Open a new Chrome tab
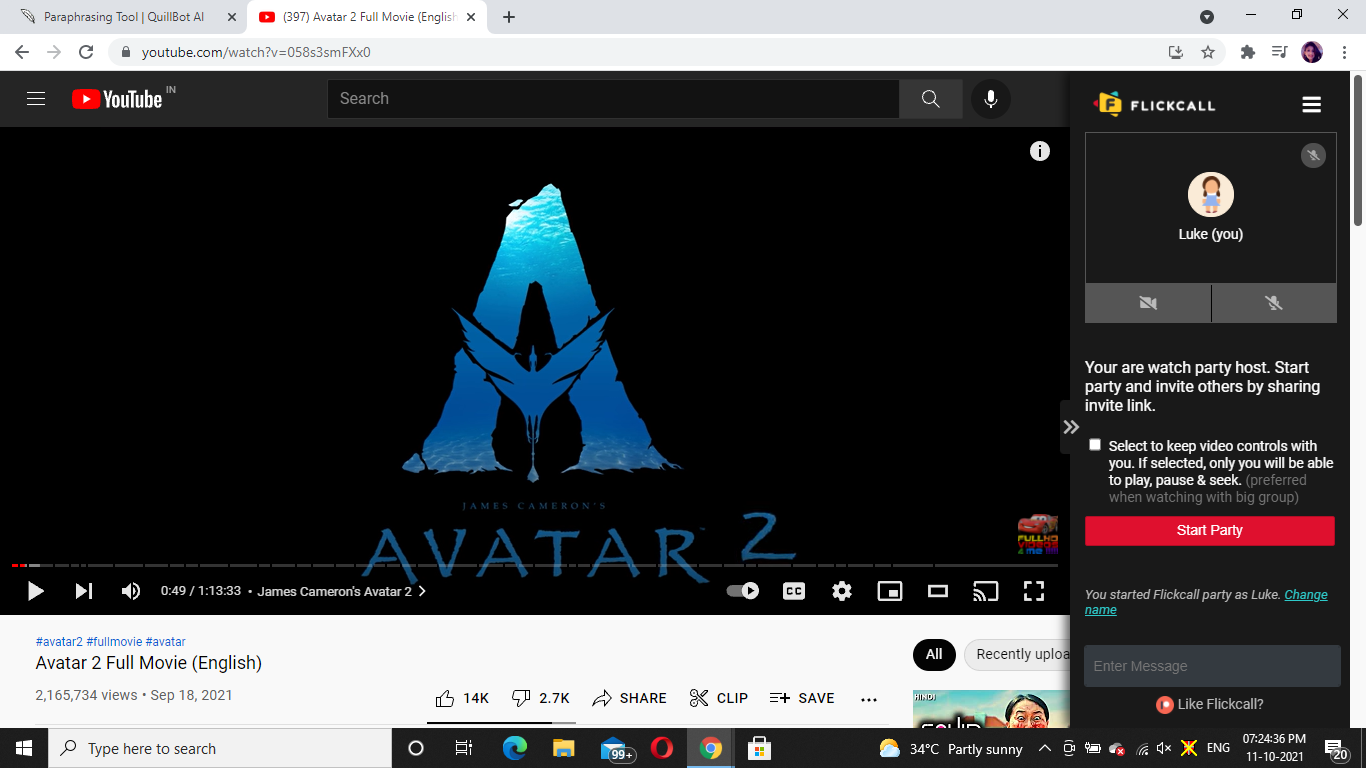Screen dimensions: 1366x768 (509, 17)
